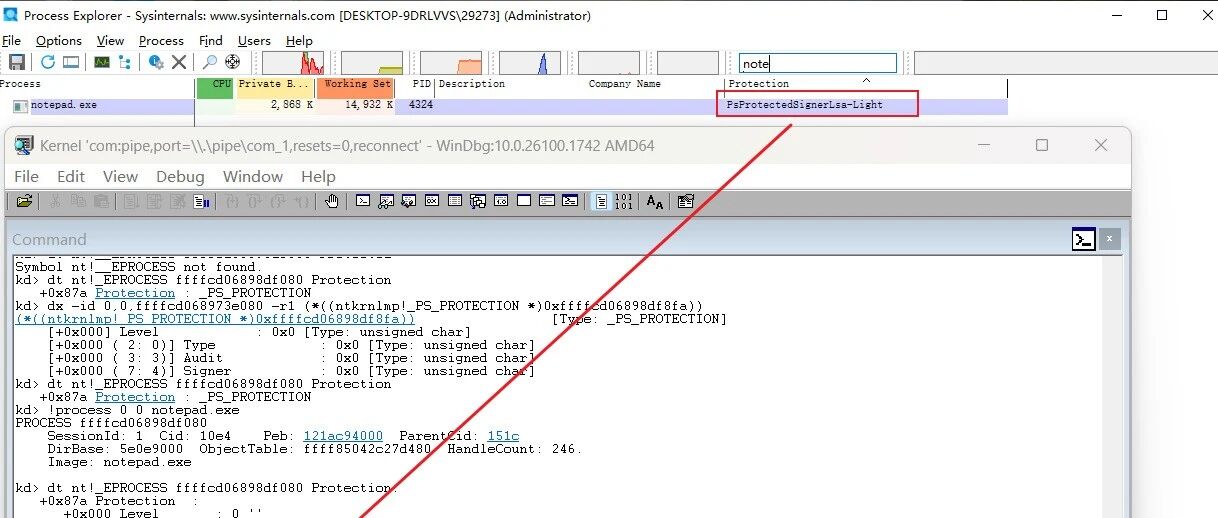Screen dimensions: 1218x518
Task: Open the Watch window toolbar icon
Action: (x=386, y=201)
